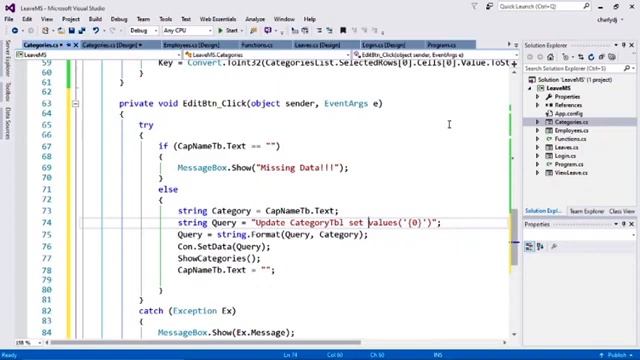The height and width of the screenshot is (360, 640).
Task: Click the Increase Indent toolbar icon
Action: 329,31
